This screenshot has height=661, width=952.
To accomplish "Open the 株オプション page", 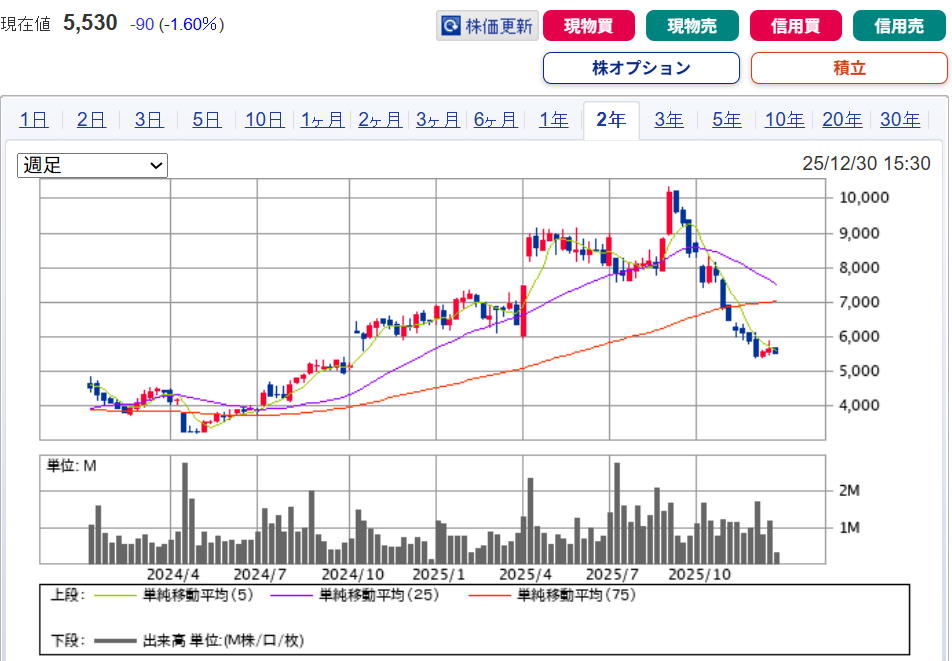I will [x=641, y=68].
